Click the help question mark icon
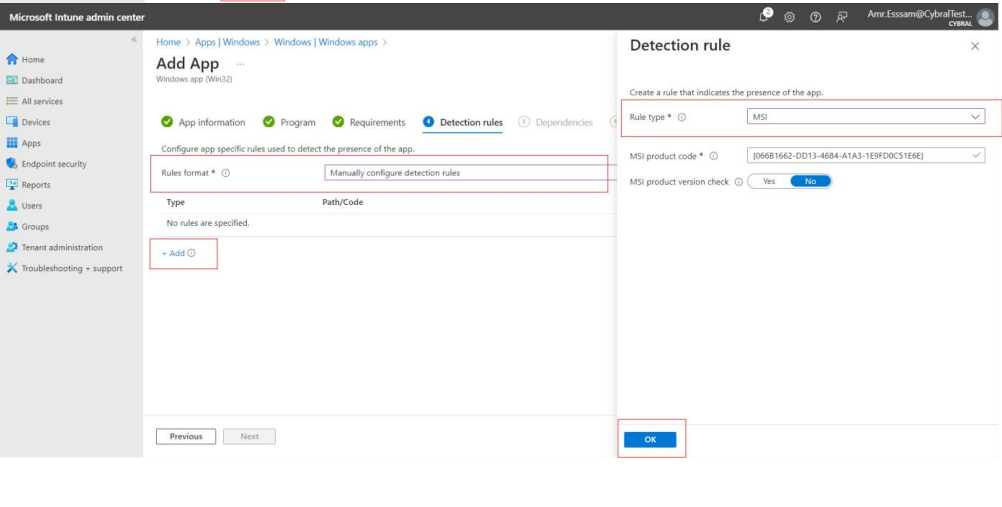The image size is (1002, 507). (816, 17)
